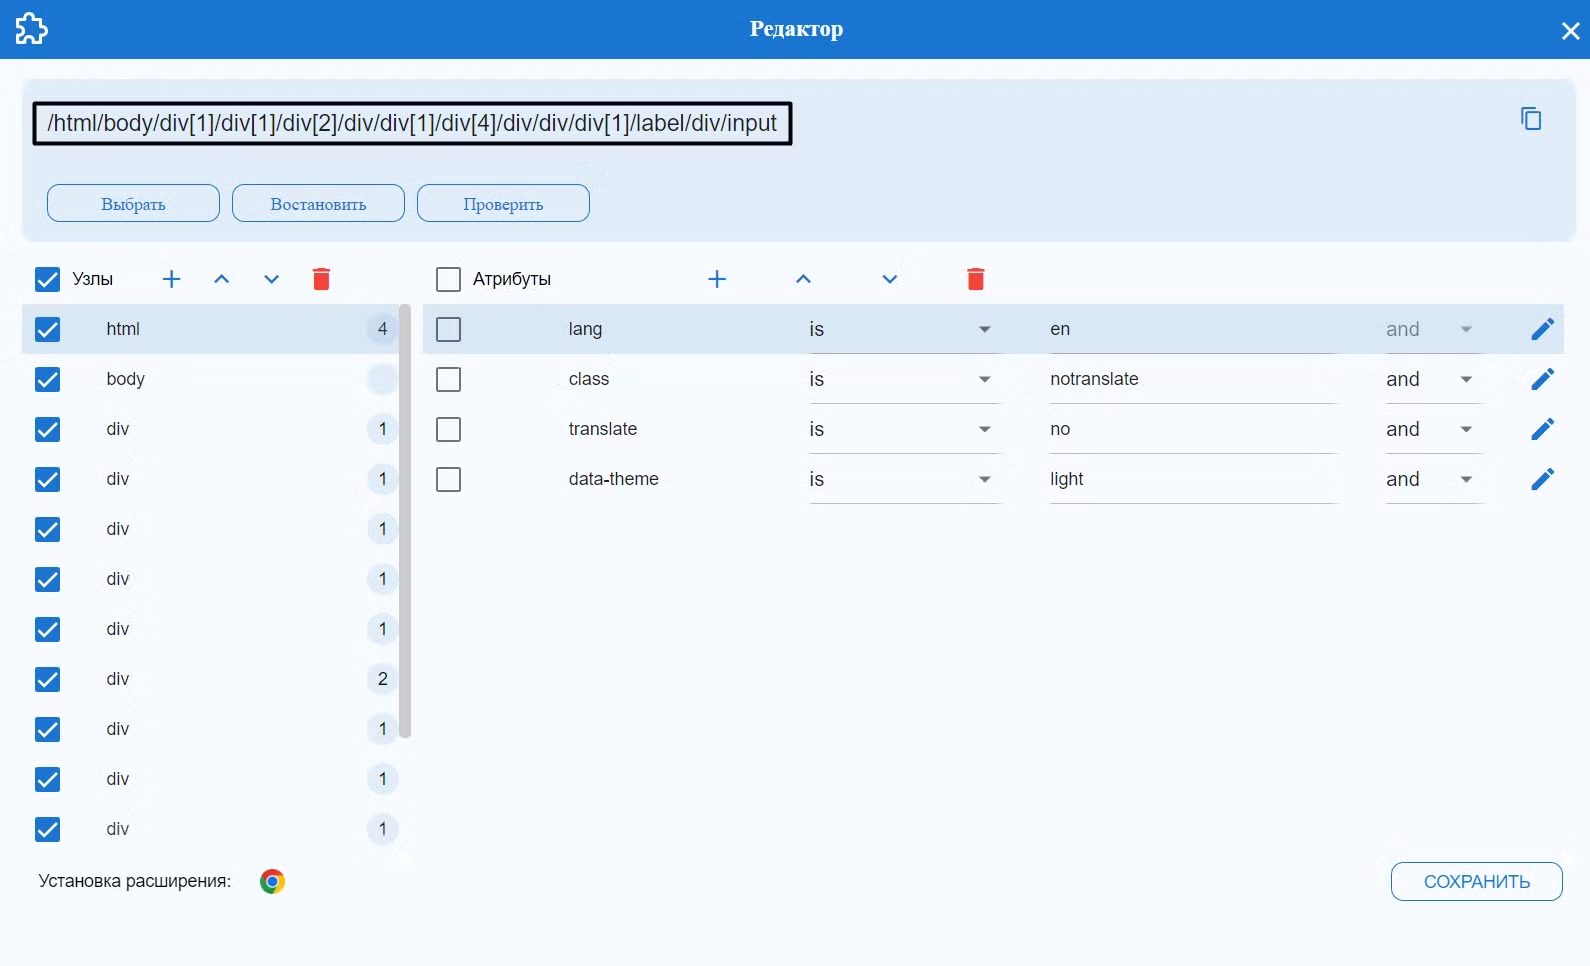
Task: Edit the translate attribute with its pencil icon
Action: pos(1543,429)
